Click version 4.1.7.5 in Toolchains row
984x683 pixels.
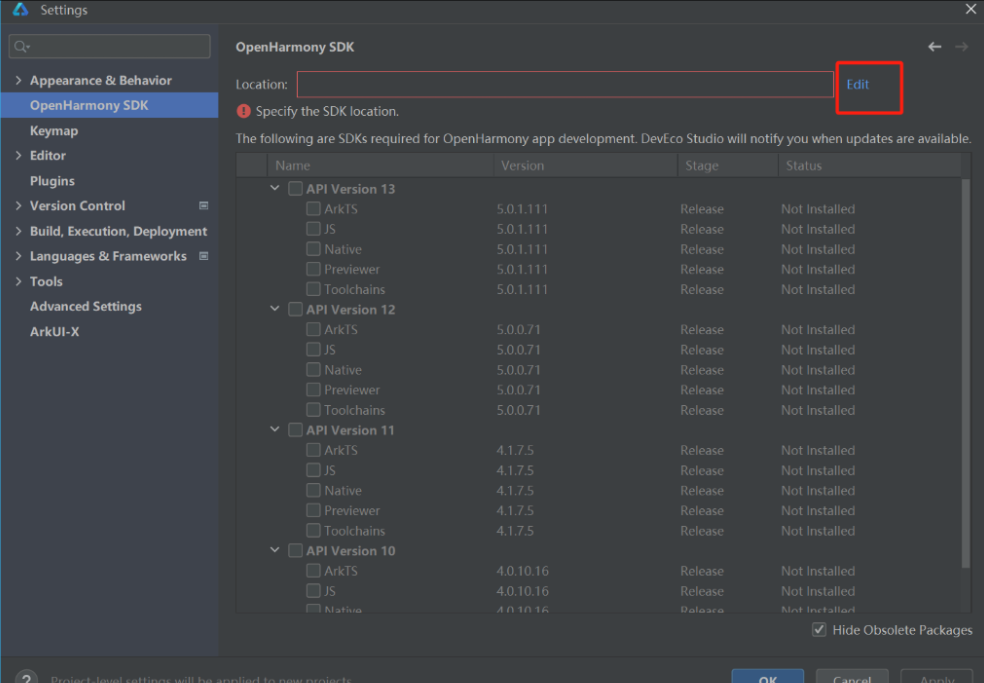click(515, 530)
